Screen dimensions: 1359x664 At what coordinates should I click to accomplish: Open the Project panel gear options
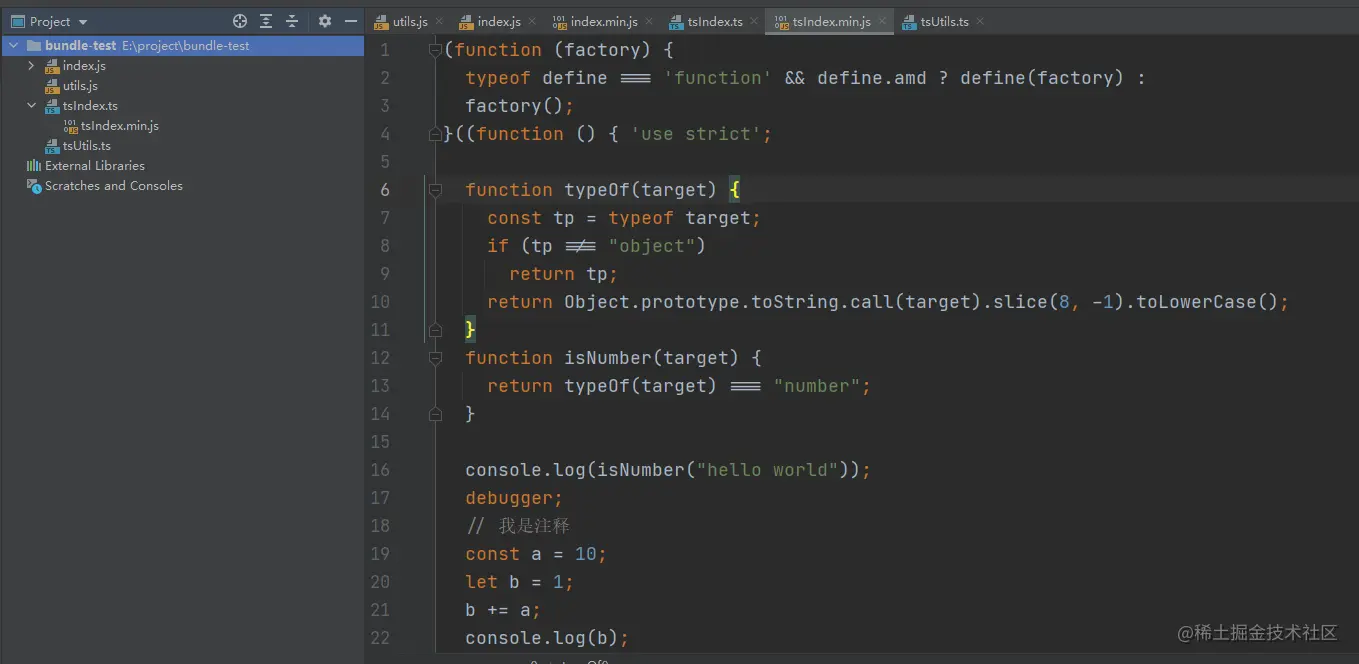point(325,21)
